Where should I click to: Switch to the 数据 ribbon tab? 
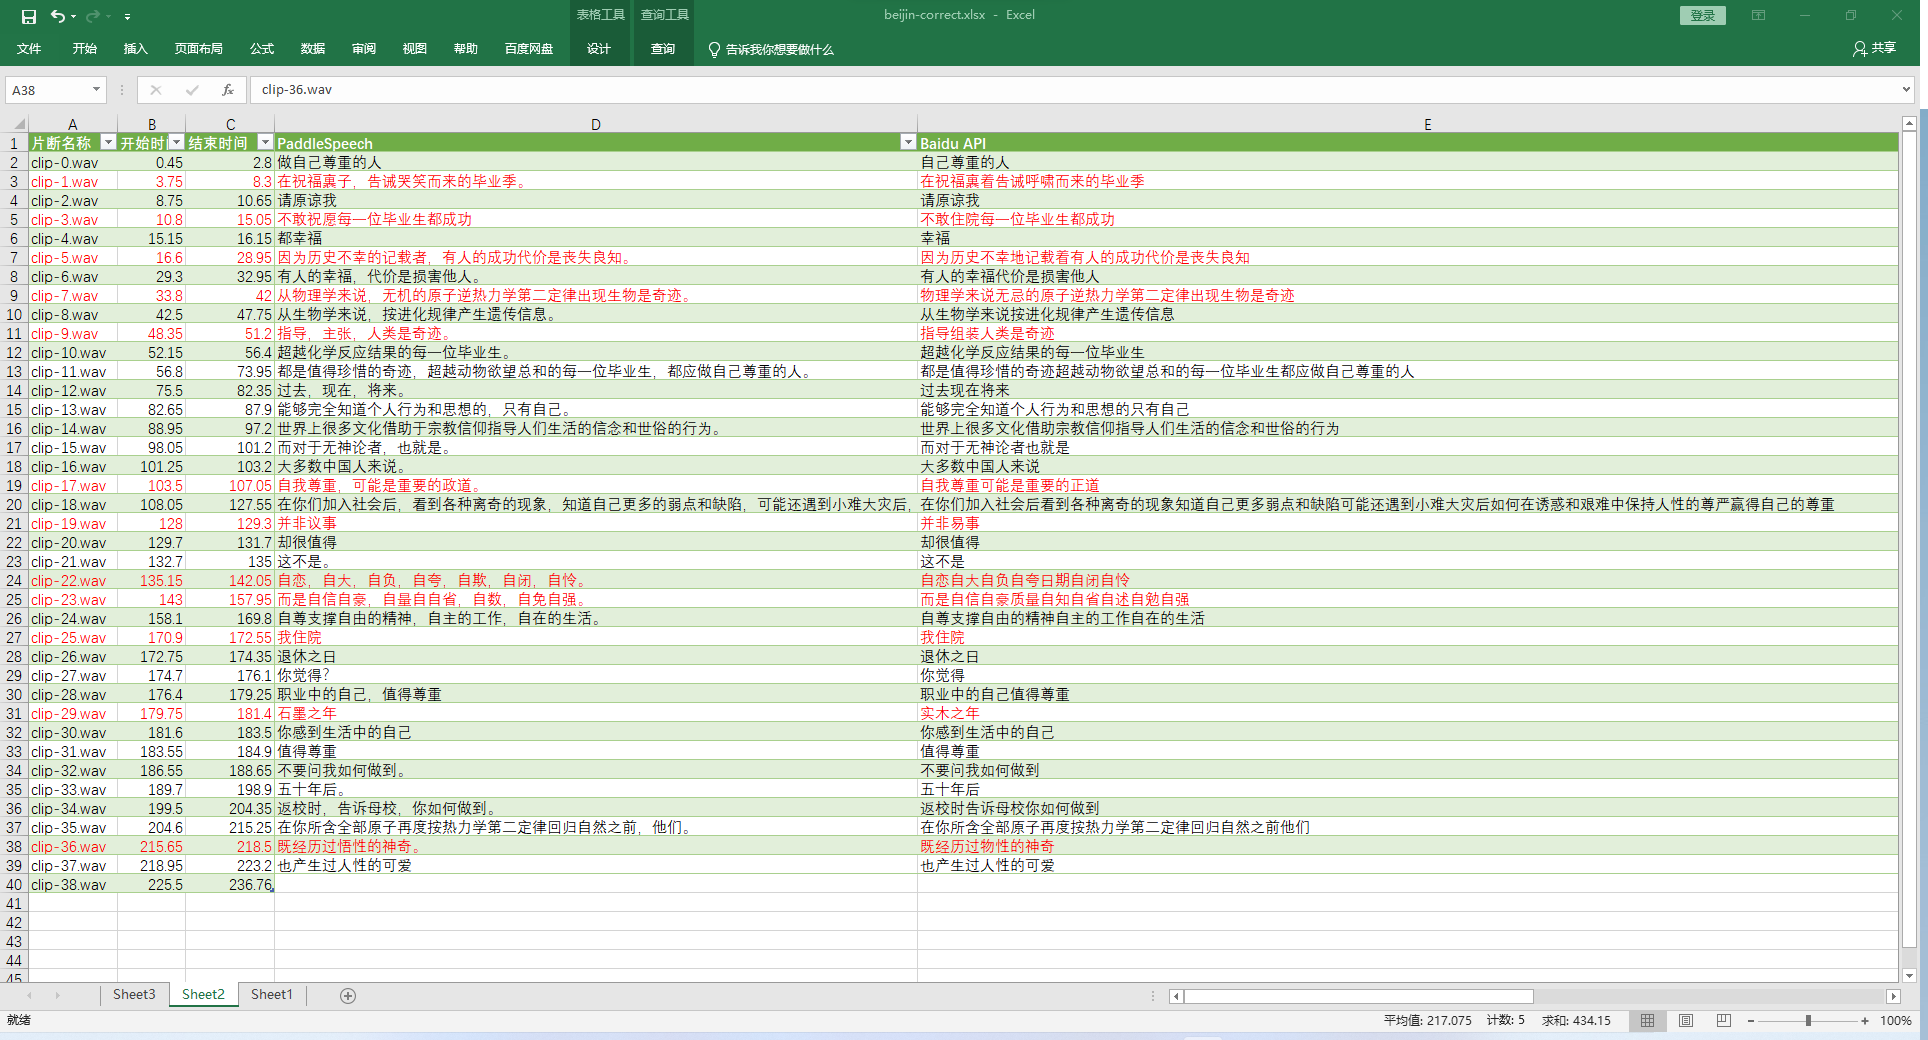click(x=311, y=49)
